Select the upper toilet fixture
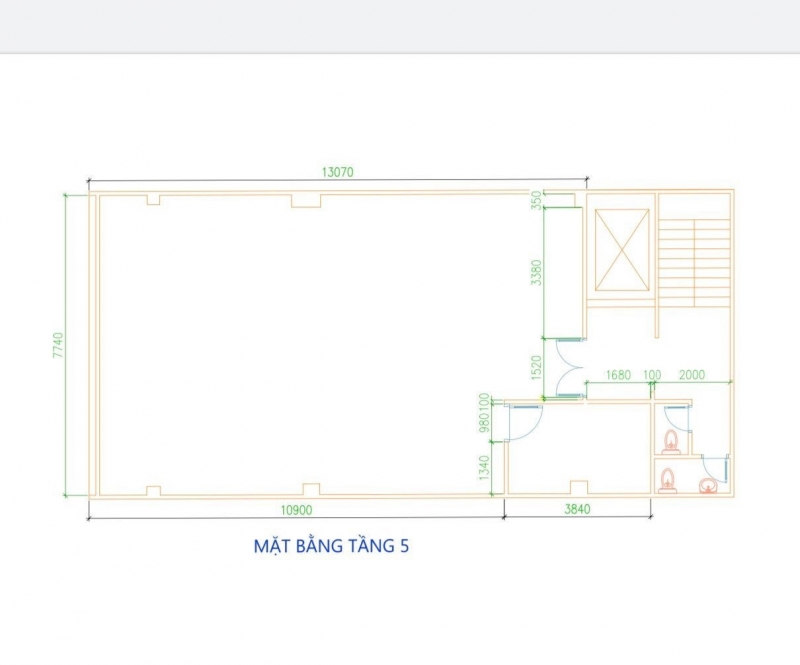The width and height of the screenshot is (800, 665). pos(672,439)
